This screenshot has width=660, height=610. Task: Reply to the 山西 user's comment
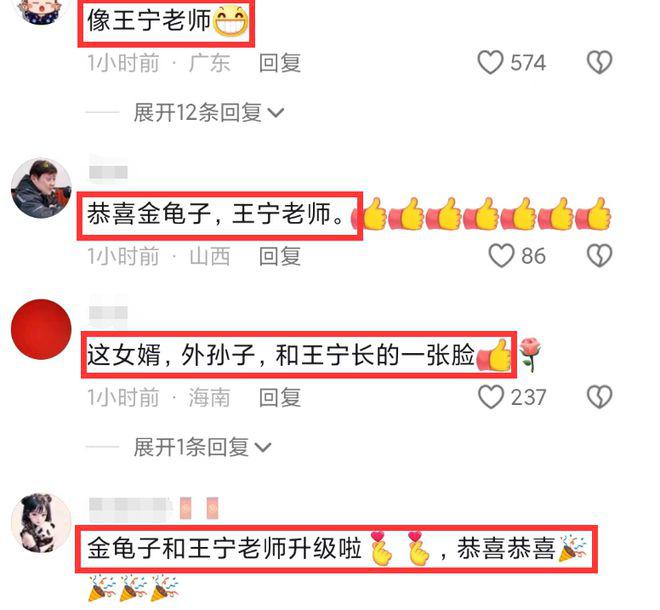pos(279,256)
